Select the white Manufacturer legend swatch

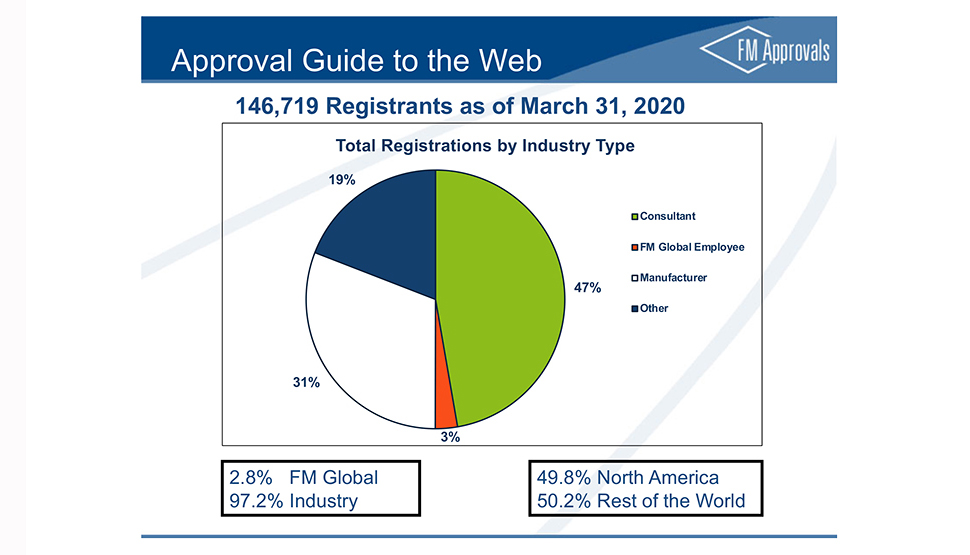pos(634,278)
